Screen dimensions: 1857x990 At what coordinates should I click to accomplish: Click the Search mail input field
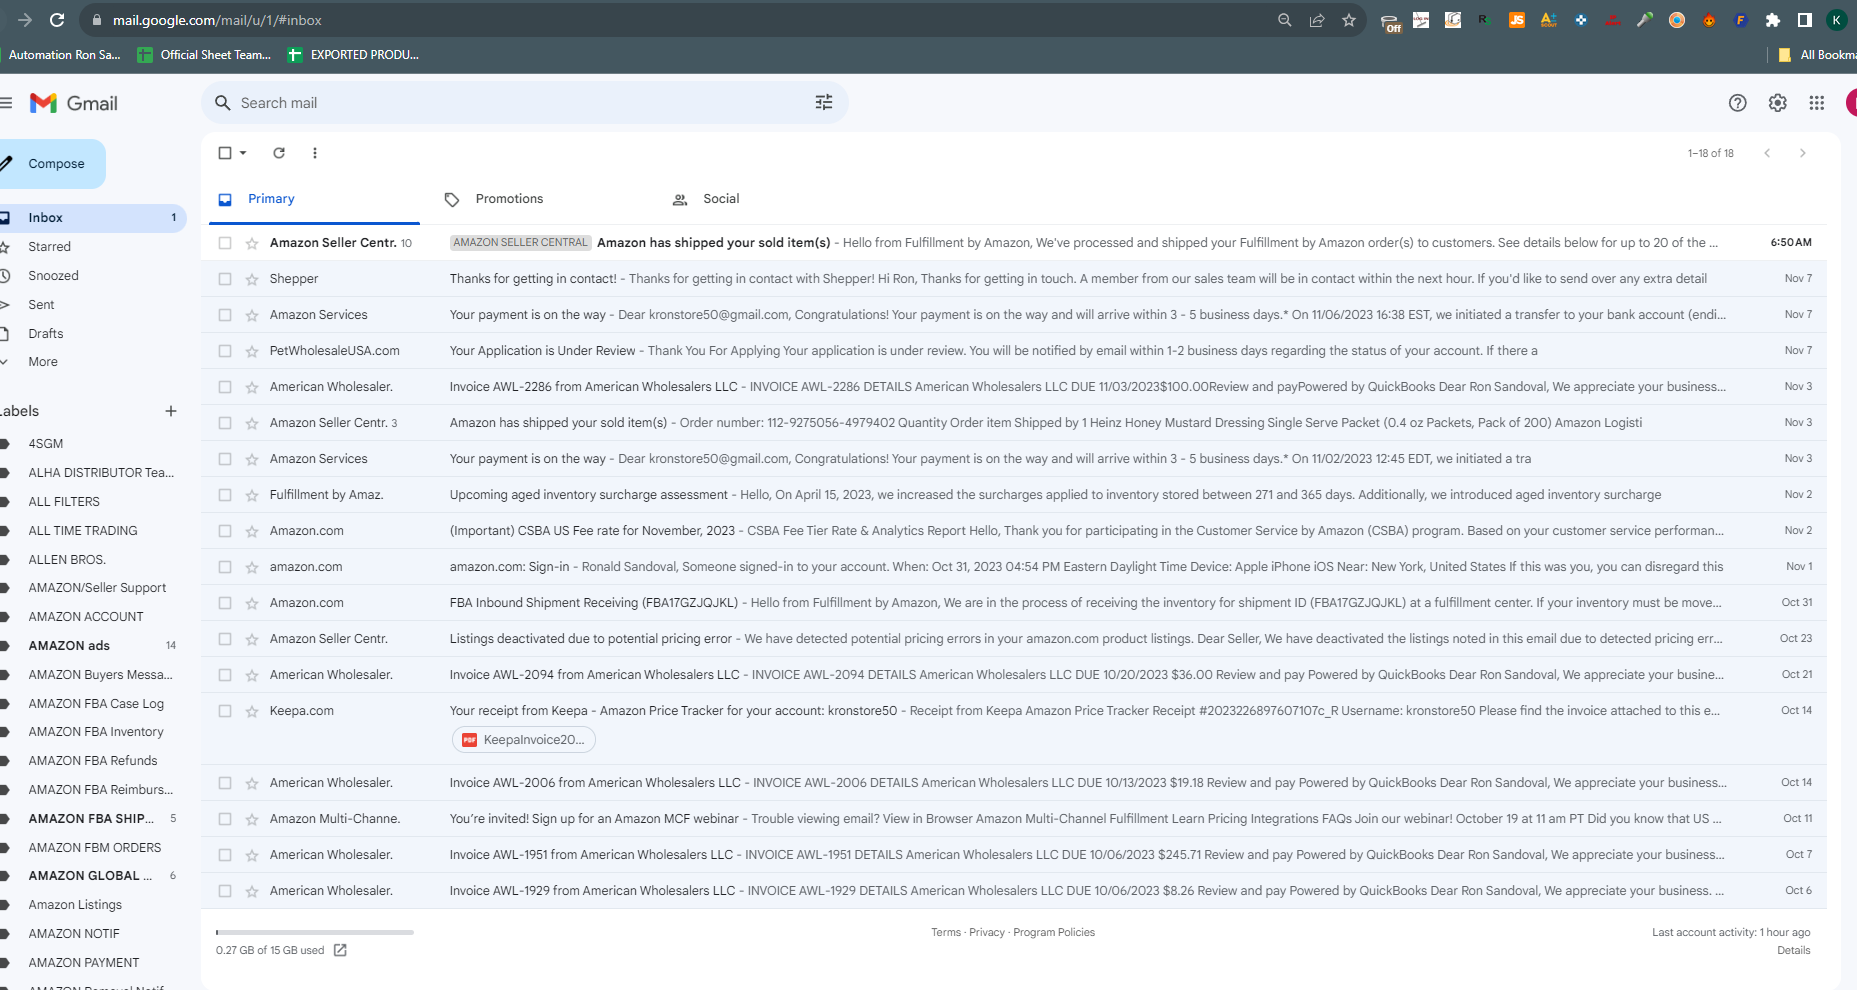[525, 103]
